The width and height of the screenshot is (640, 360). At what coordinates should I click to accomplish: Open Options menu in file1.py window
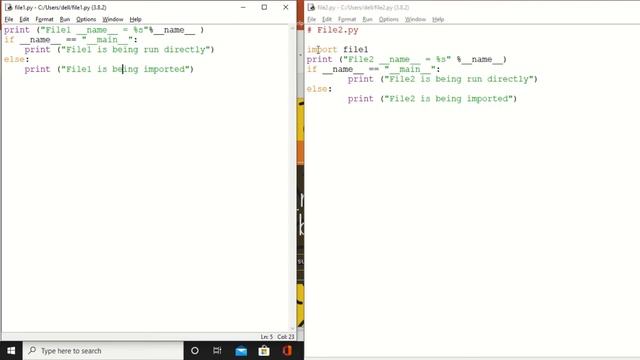click(x=86, y=19)
